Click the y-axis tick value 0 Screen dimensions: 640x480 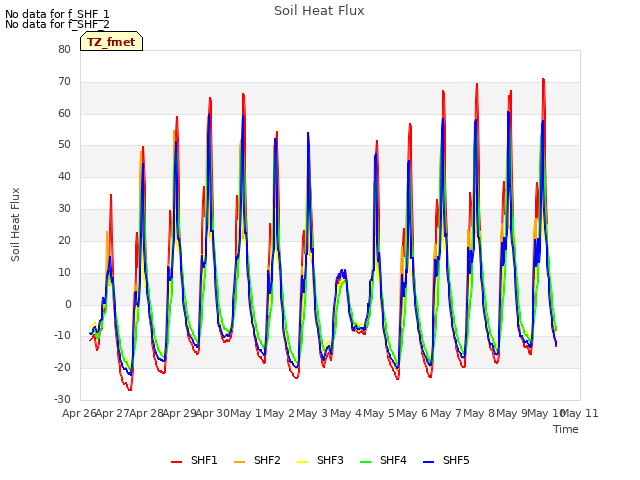pyautogui.click(x=68, y=304)
